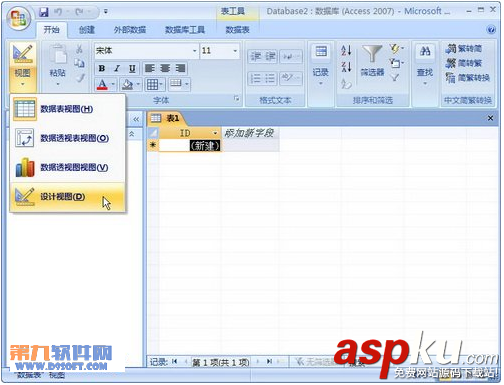Viewport: 504px width, 385px height.
Task: Toggle the applied filter icon
Action: (395, 78)
